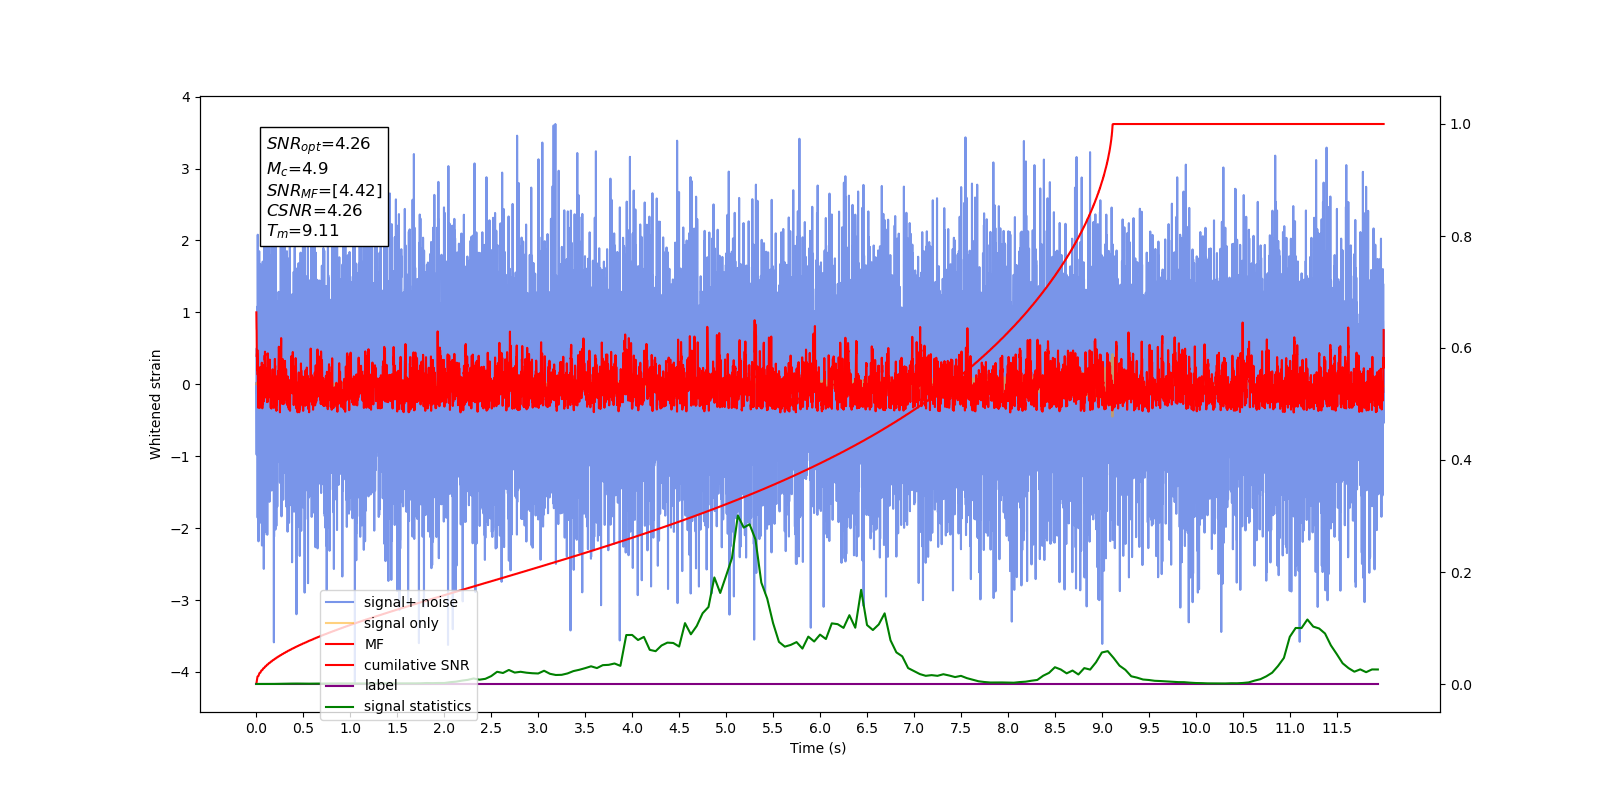Click the 'Whitened strain' y-axis label
Viewport: 1600px width, 800px height.
[x=155, y=404]
